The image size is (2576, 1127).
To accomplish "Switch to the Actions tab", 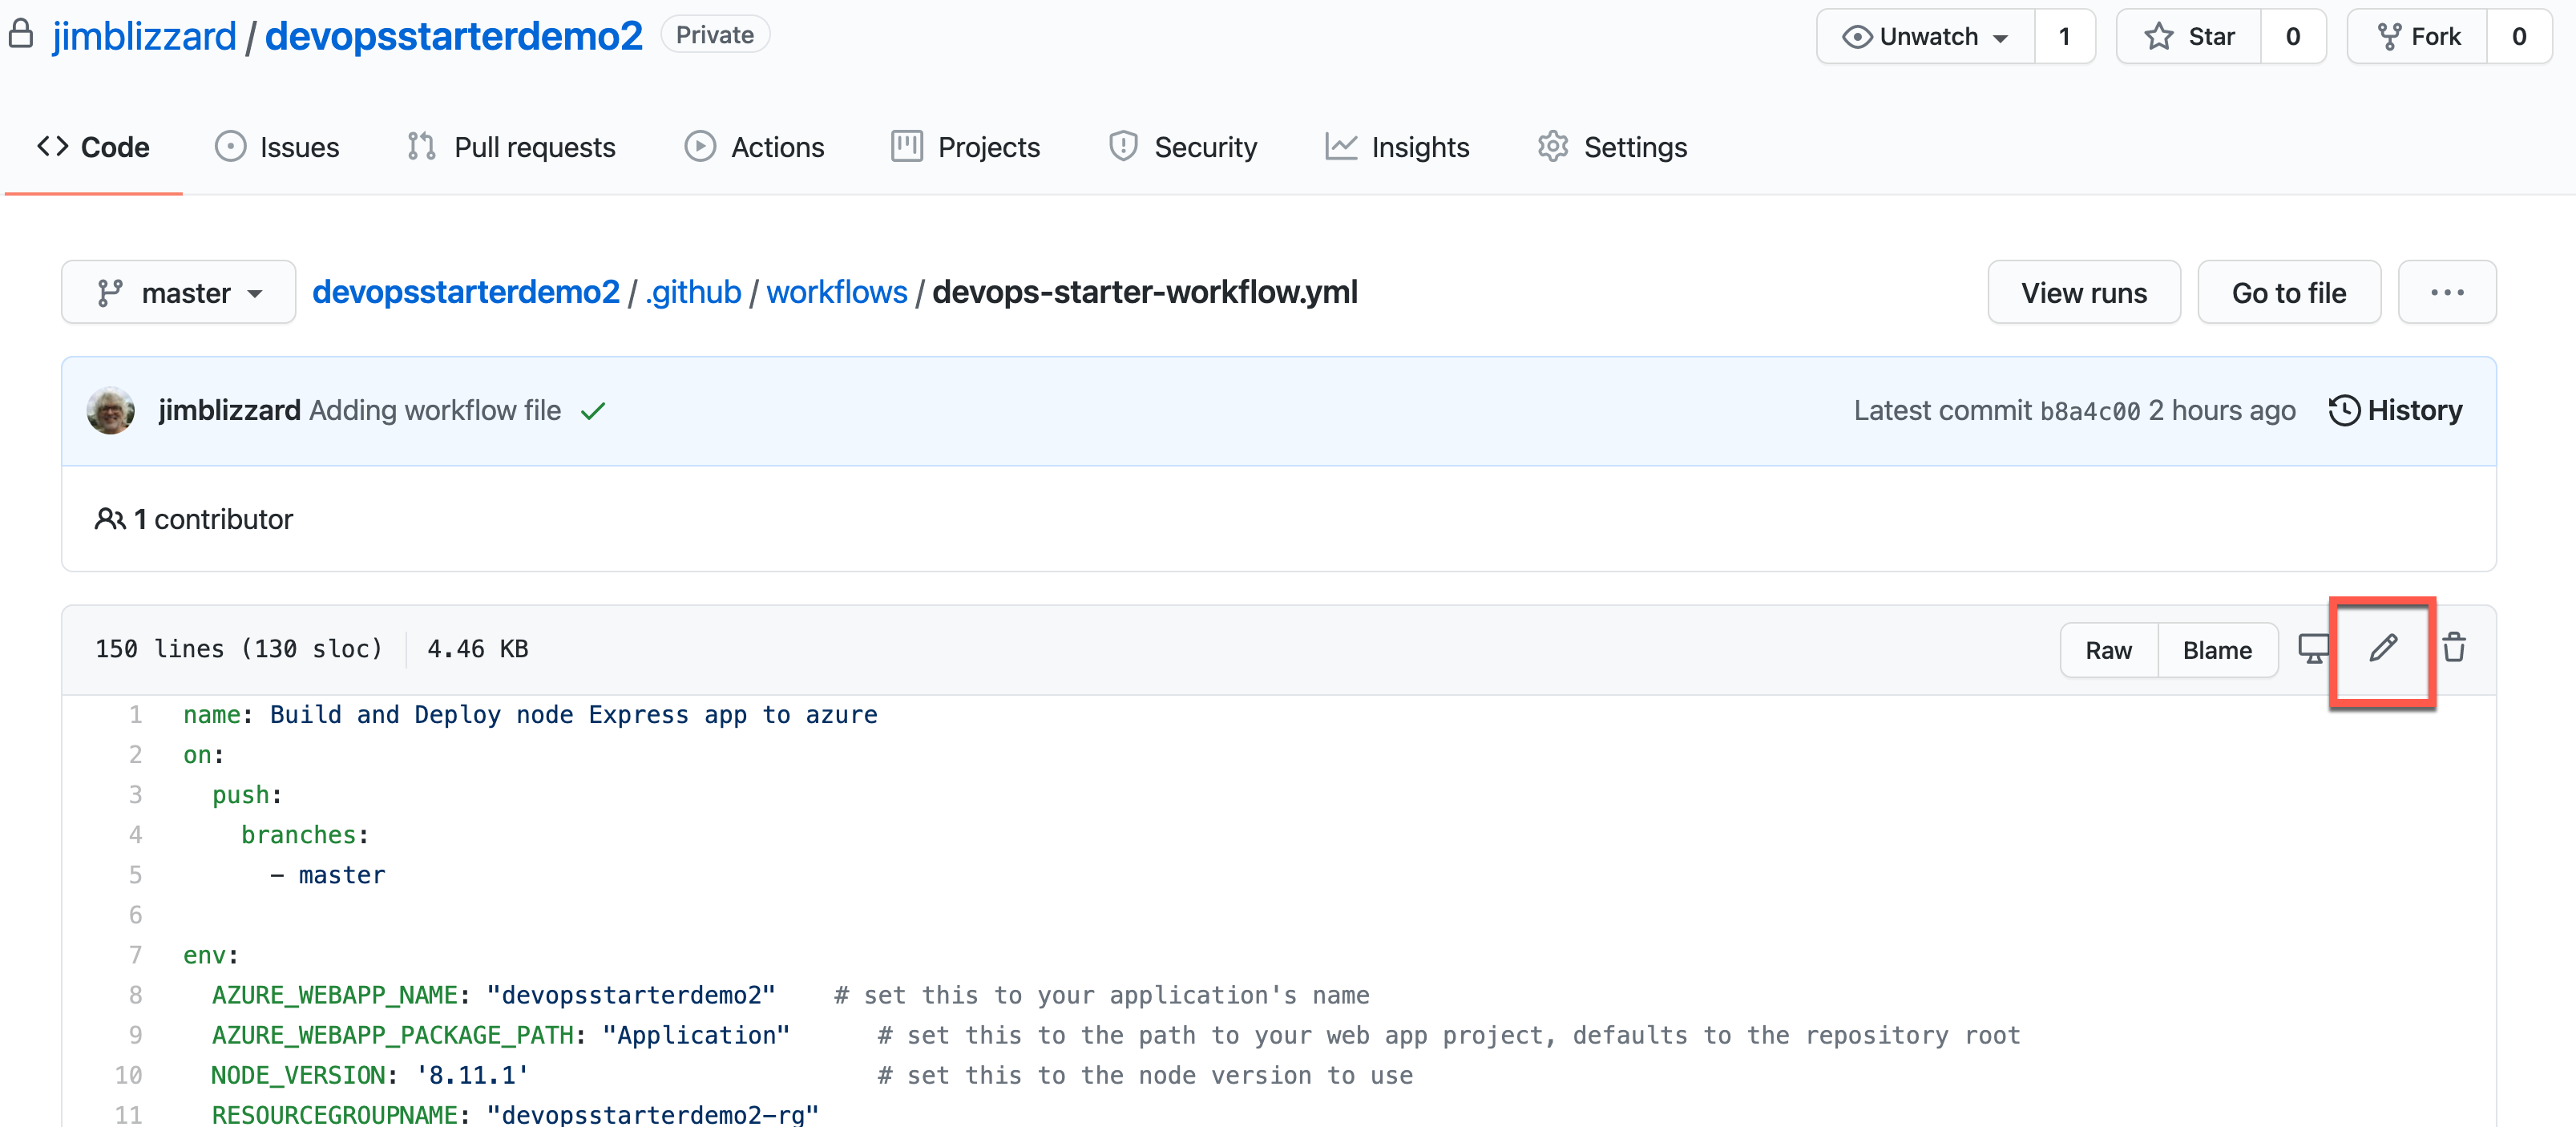I will (x=755, y=147).
